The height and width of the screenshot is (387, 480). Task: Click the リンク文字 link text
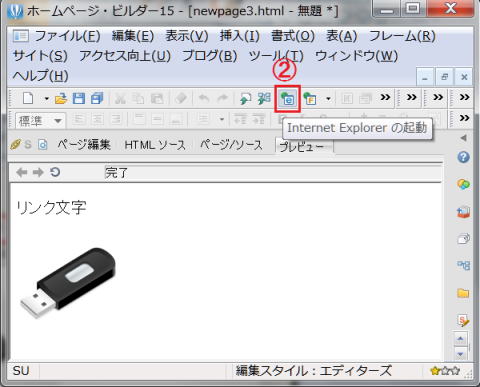(51, 207)
